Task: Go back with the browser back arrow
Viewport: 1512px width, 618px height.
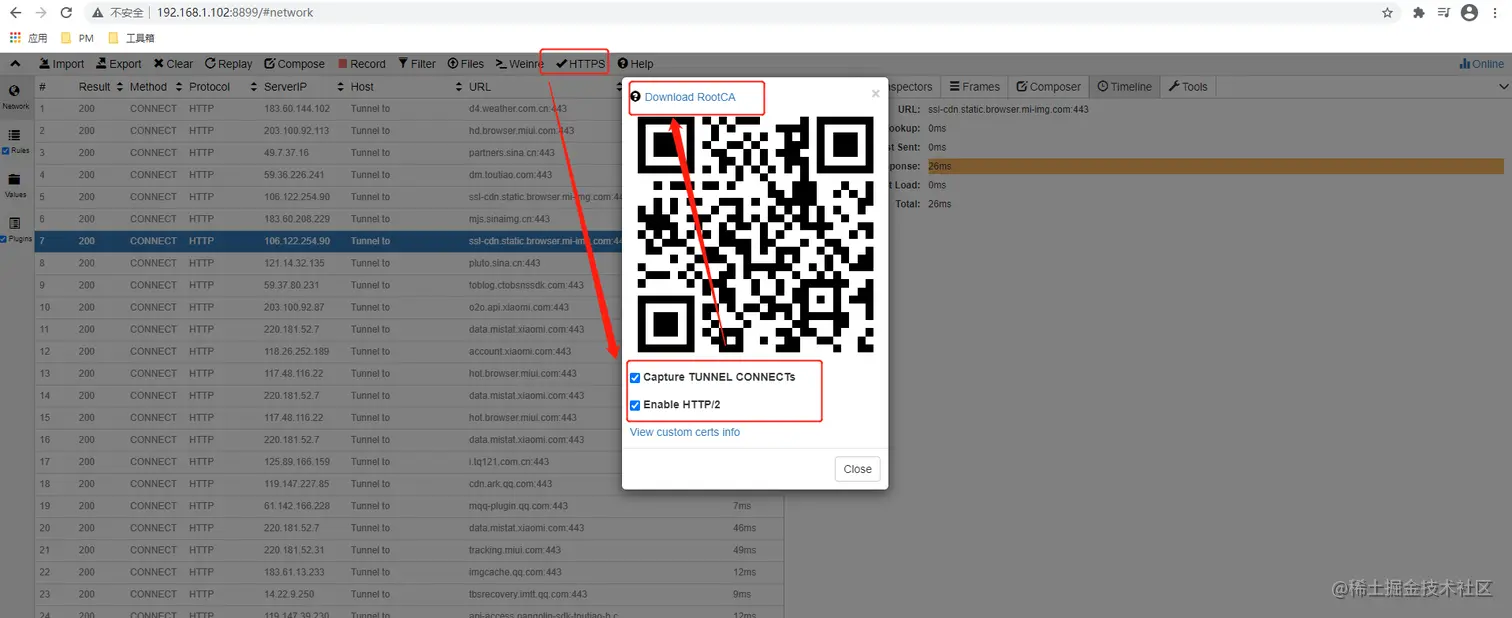Action: (16, 13)
